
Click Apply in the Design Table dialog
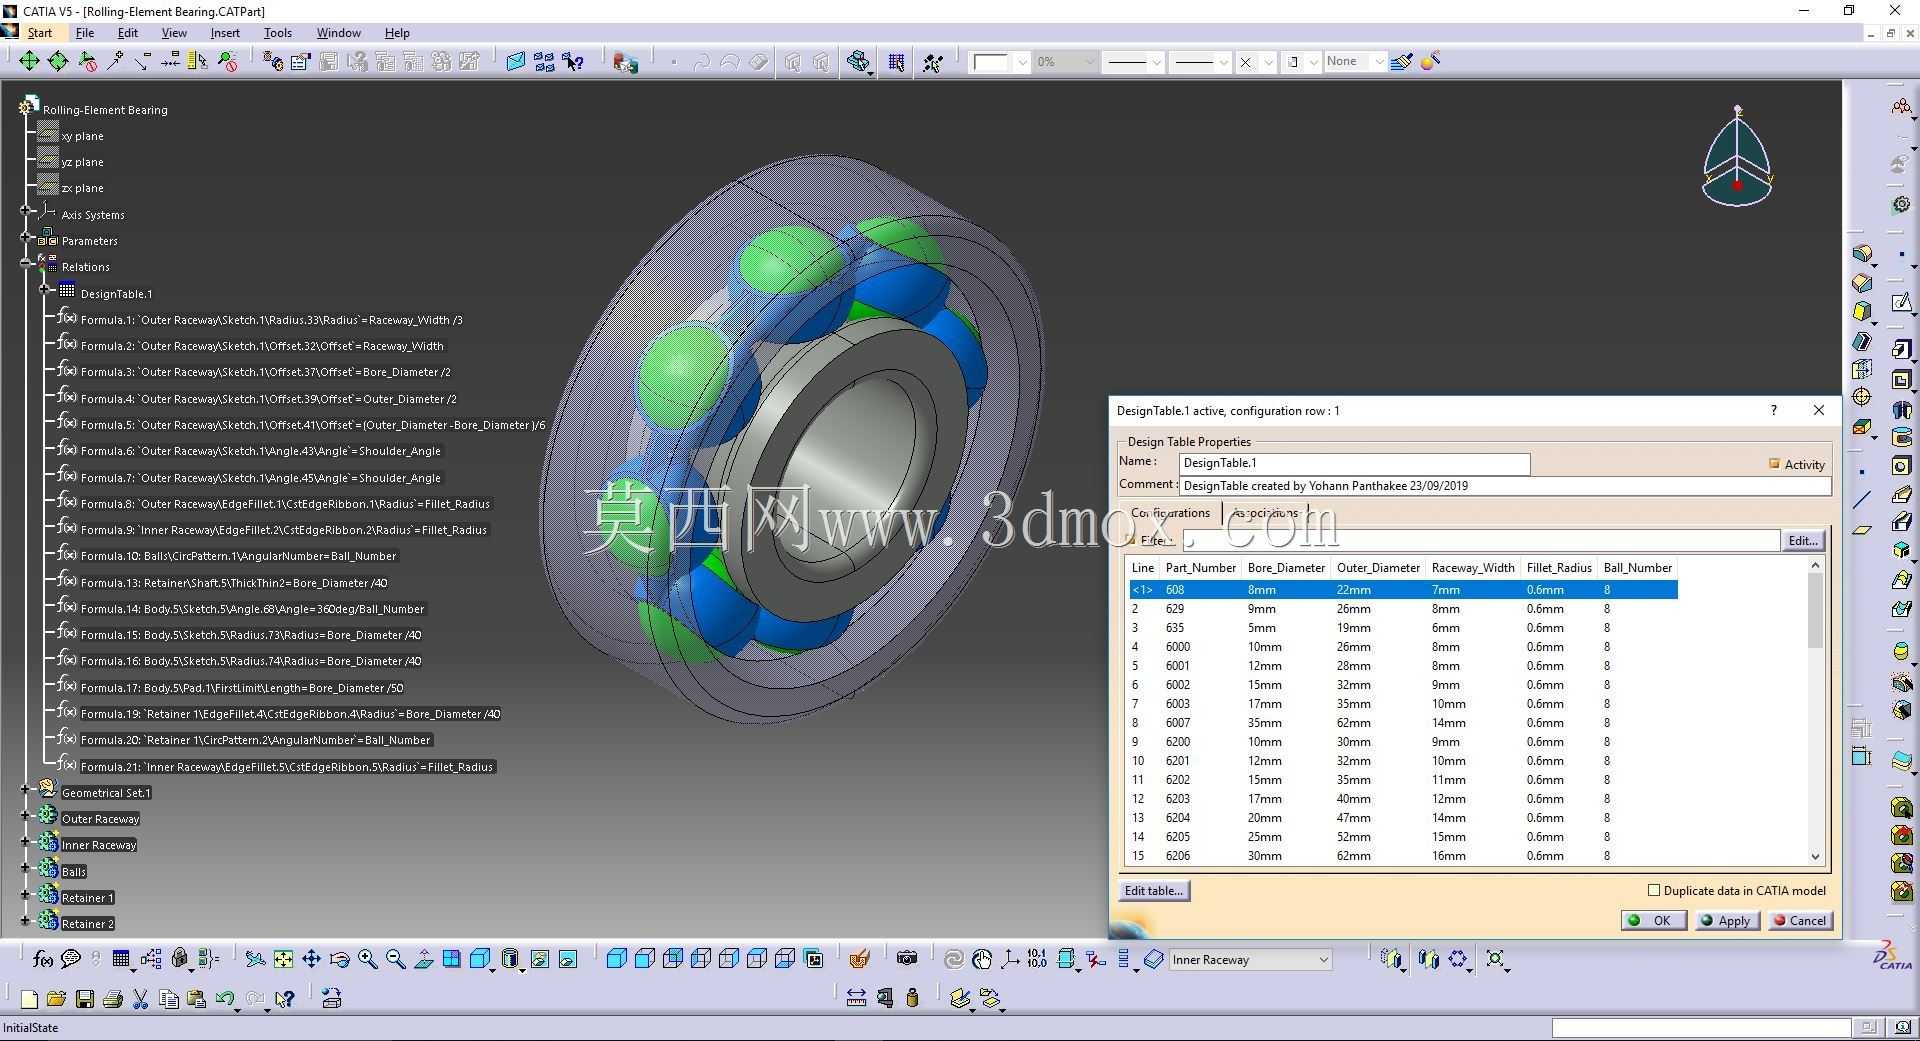(x=1727, y=920)
